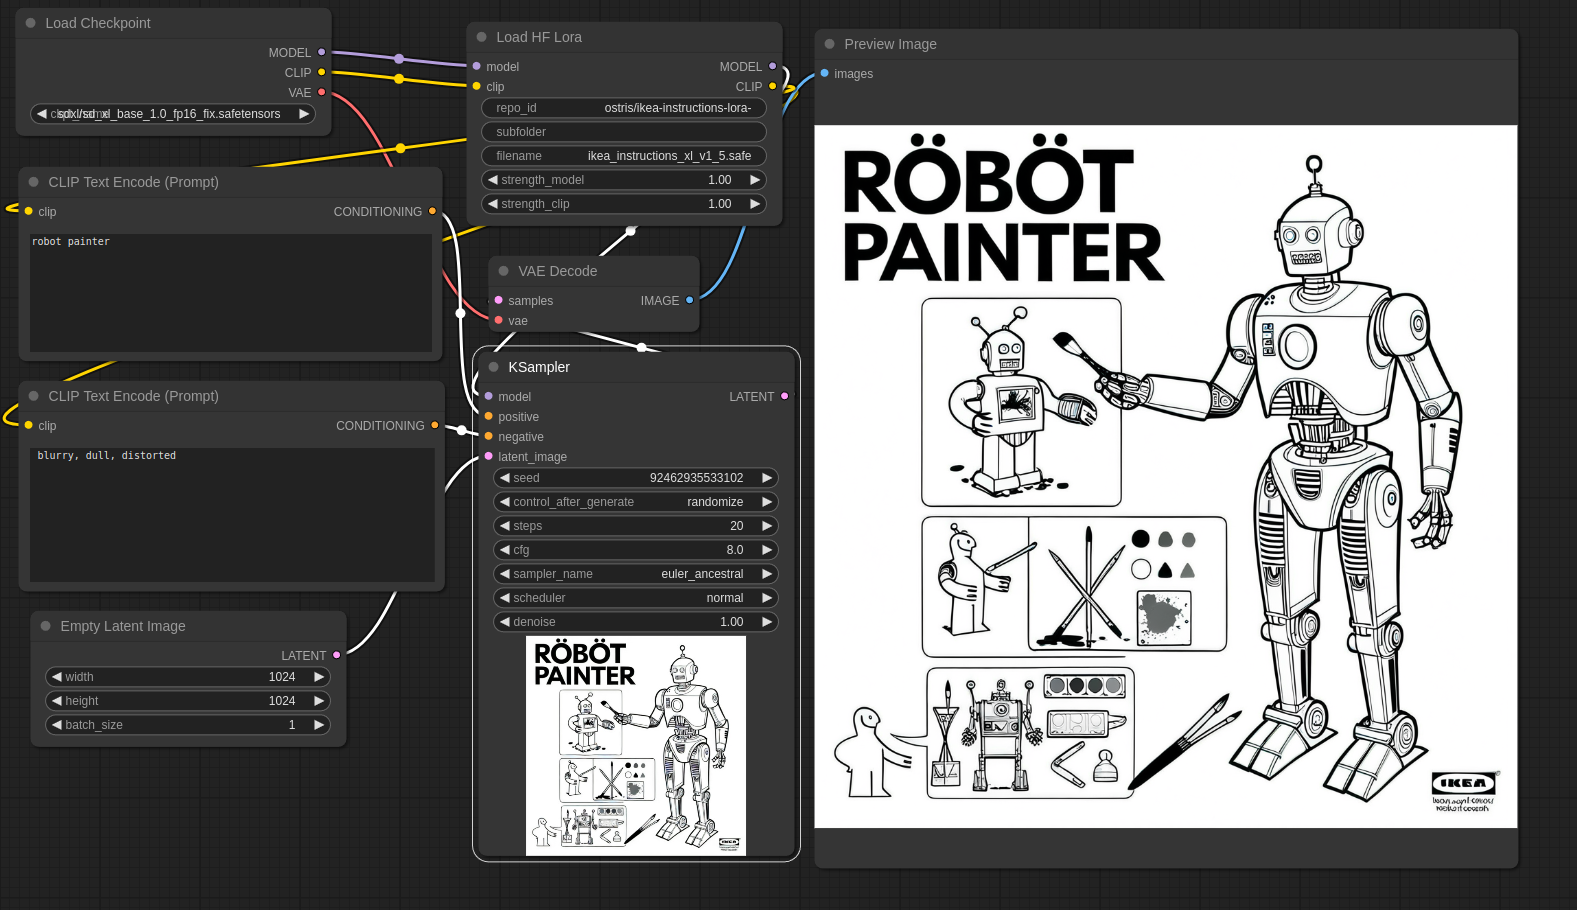
Task: Click the large Robot Painter preview image
Action: click(x=1166, y=477)
